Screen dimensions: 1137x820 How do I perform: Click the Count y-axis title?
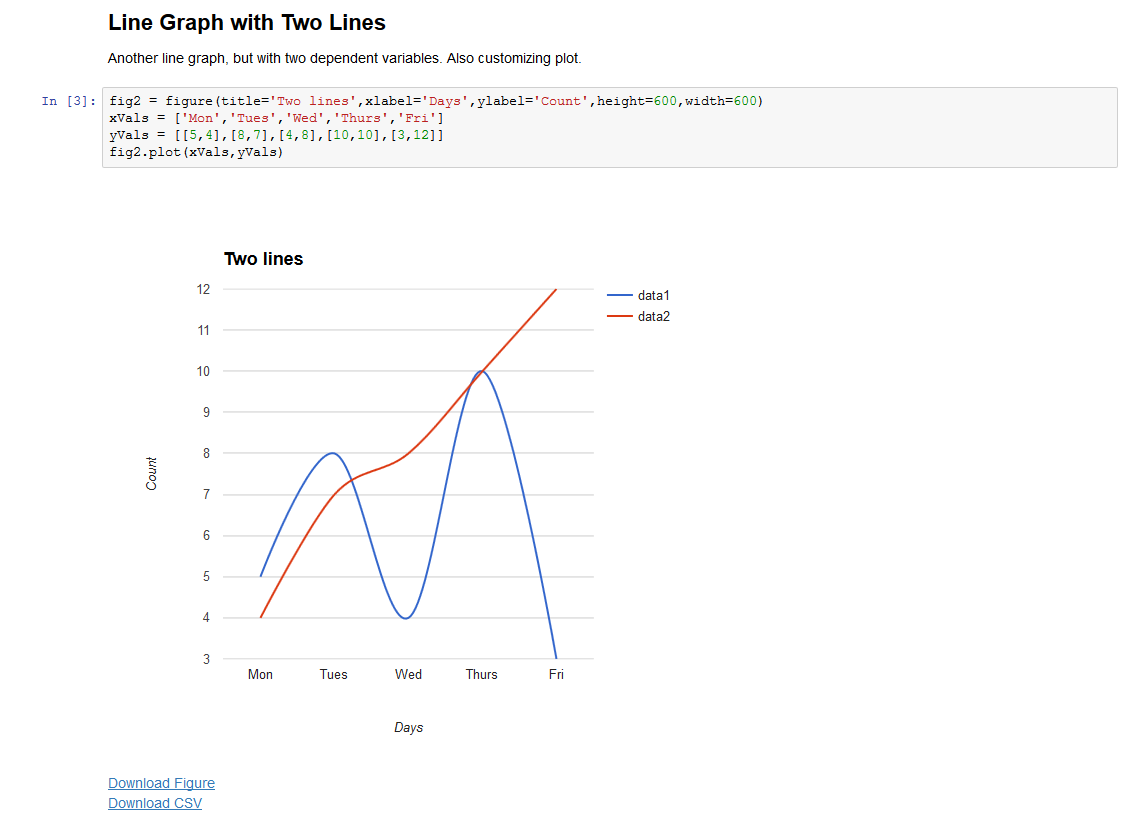pos(151,473)
